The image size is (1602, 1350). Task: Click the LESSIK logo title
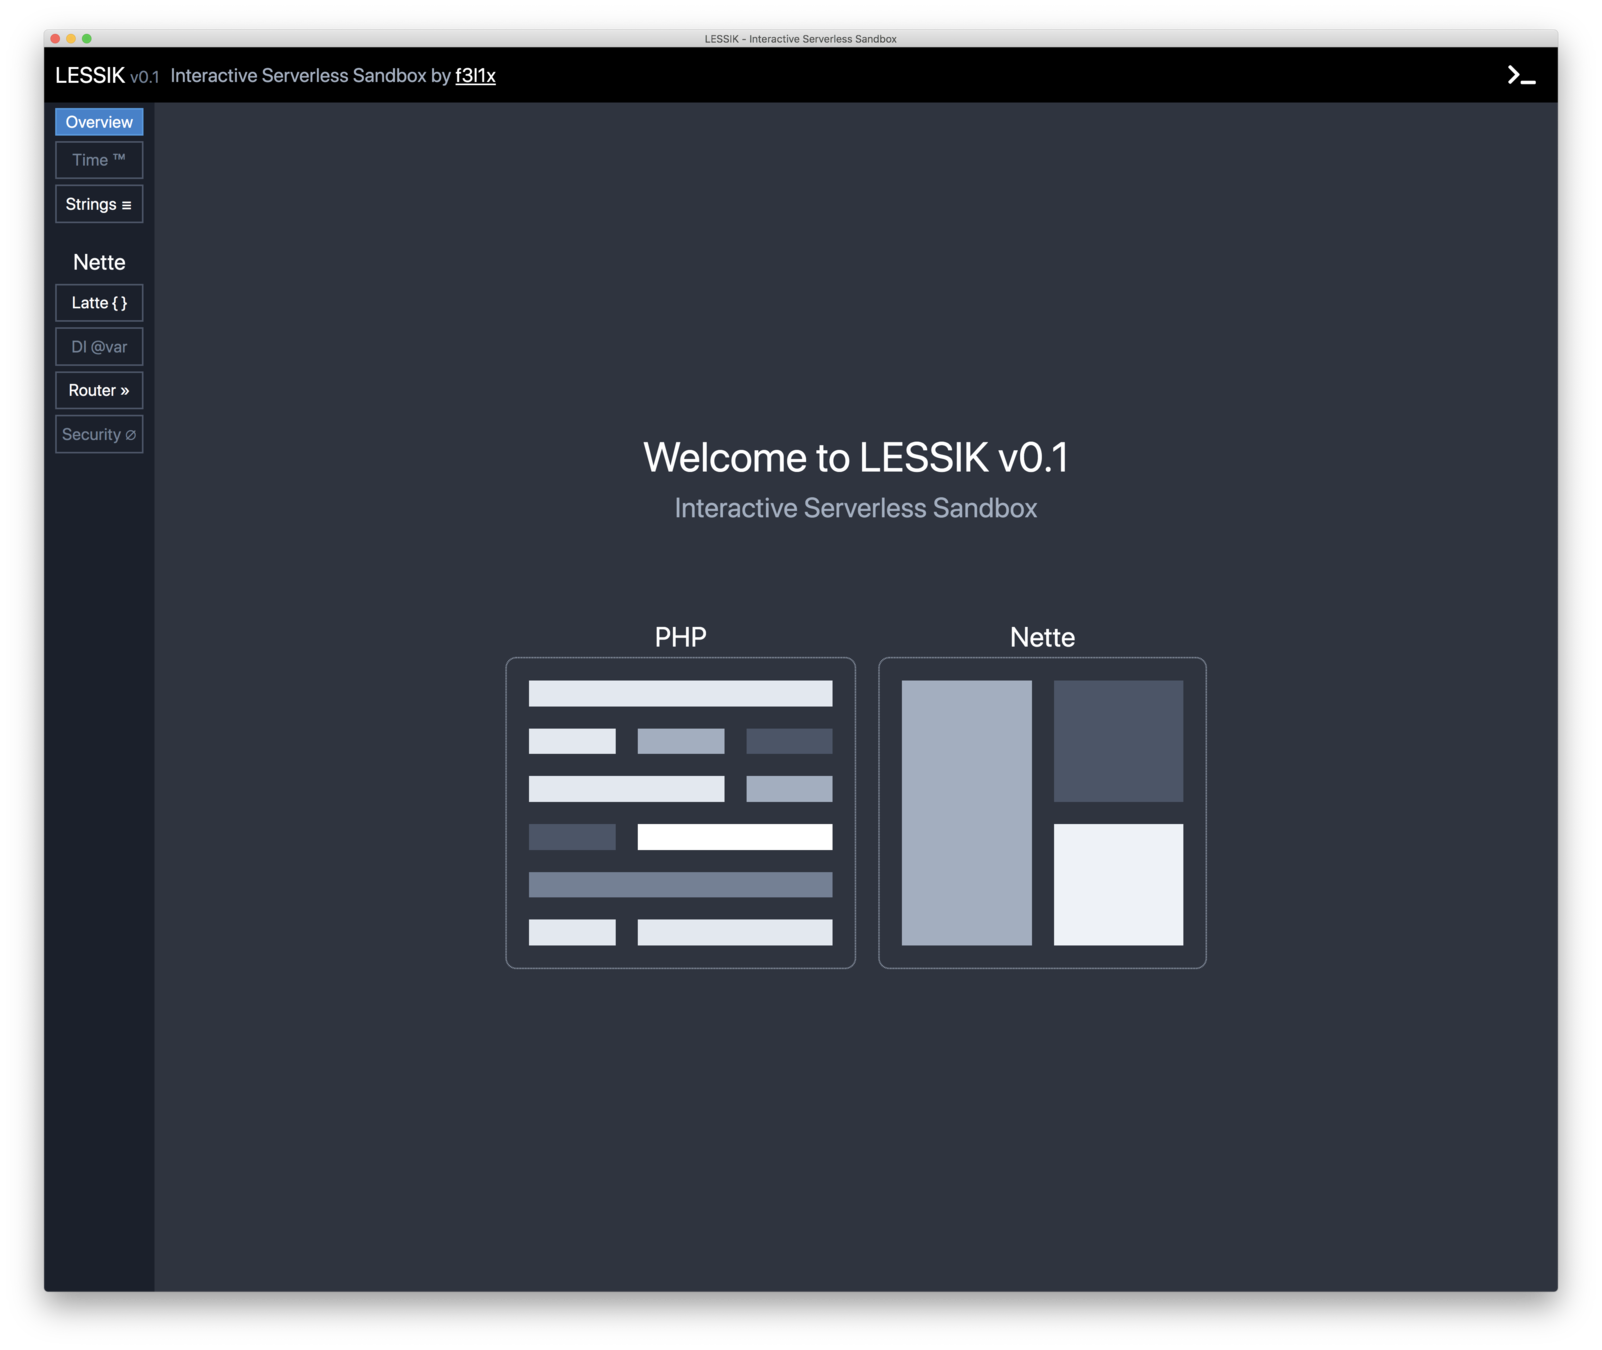tap(90, 76)
